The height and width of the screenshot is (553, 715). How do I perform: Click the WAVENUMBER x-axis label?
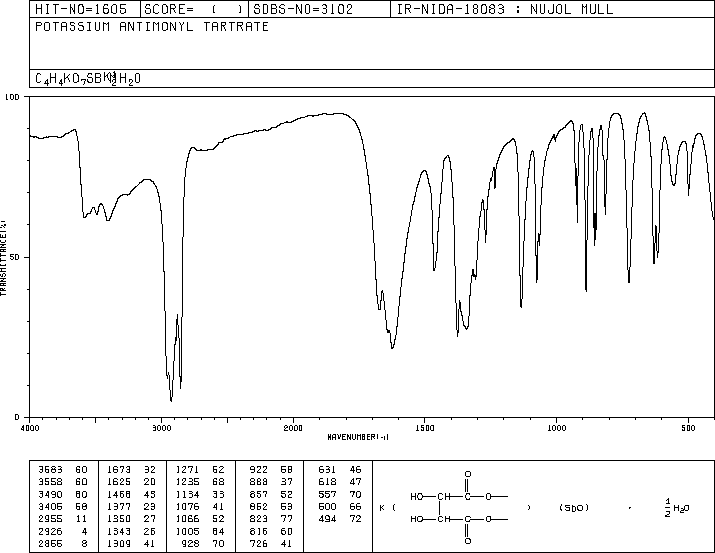[x=358, y=437]
